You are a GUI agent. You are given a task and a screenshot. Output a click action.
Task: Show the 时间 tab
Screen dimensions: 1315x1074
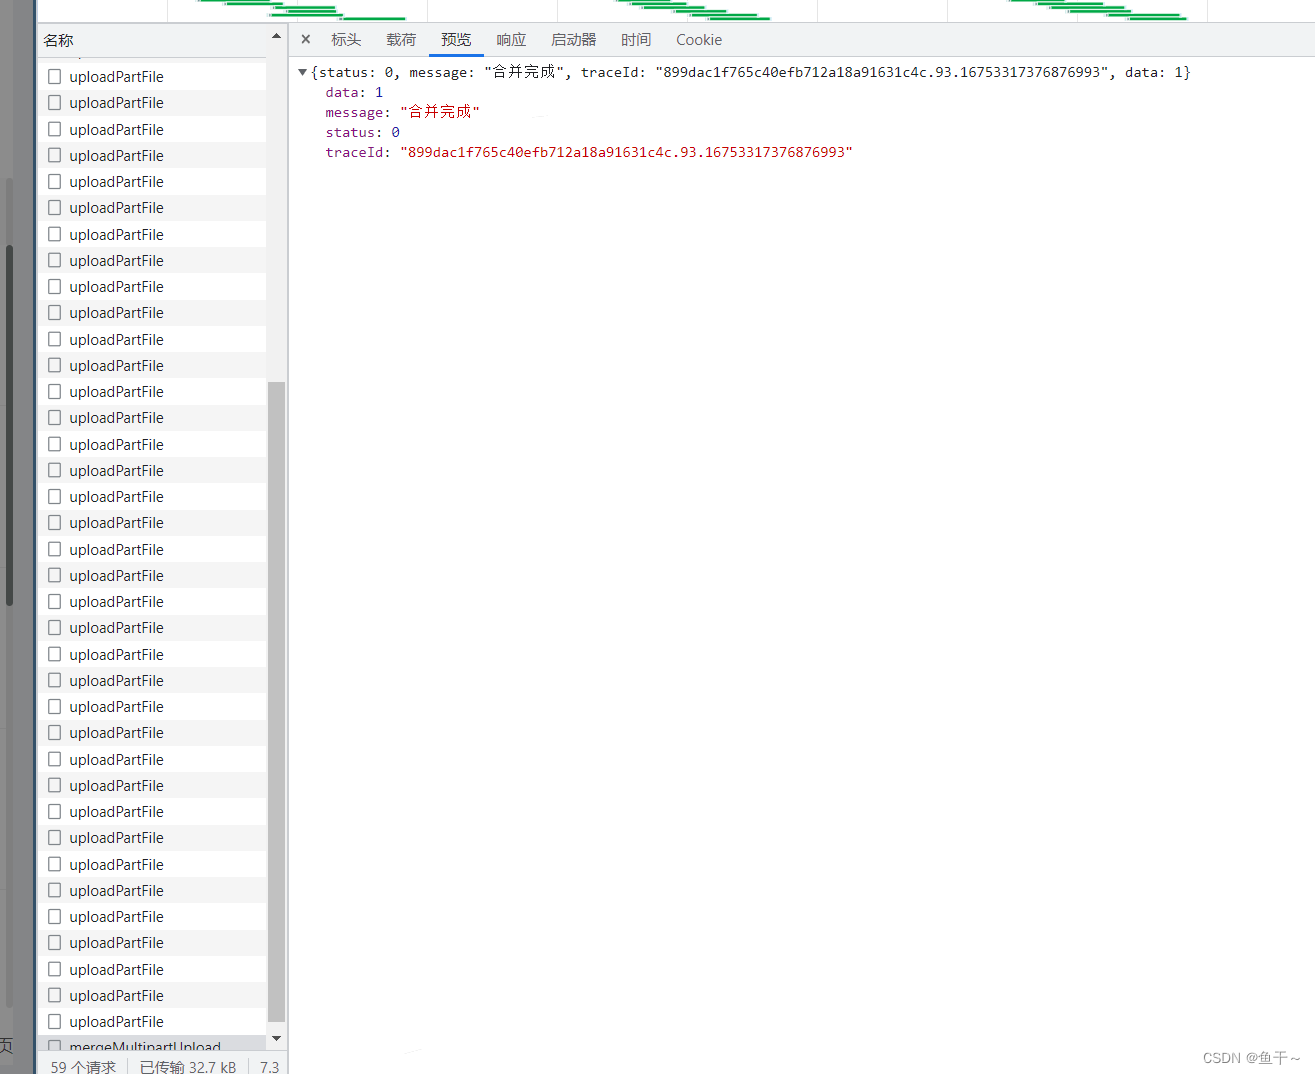636,40
